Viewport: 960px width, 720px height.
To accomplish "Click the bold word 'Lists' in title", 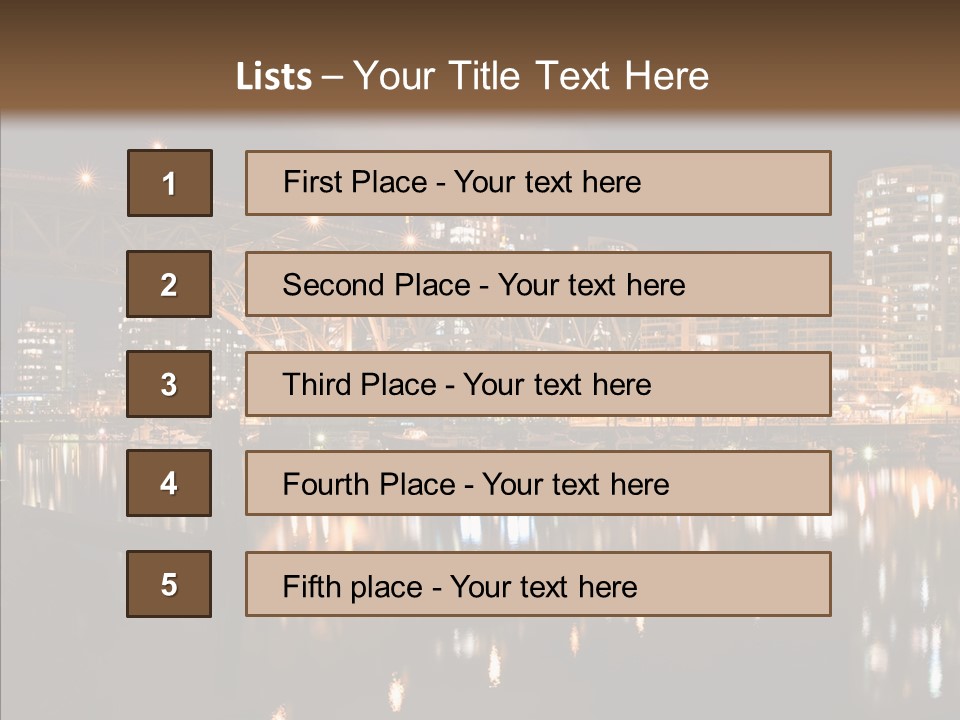I will coord(274,76).
